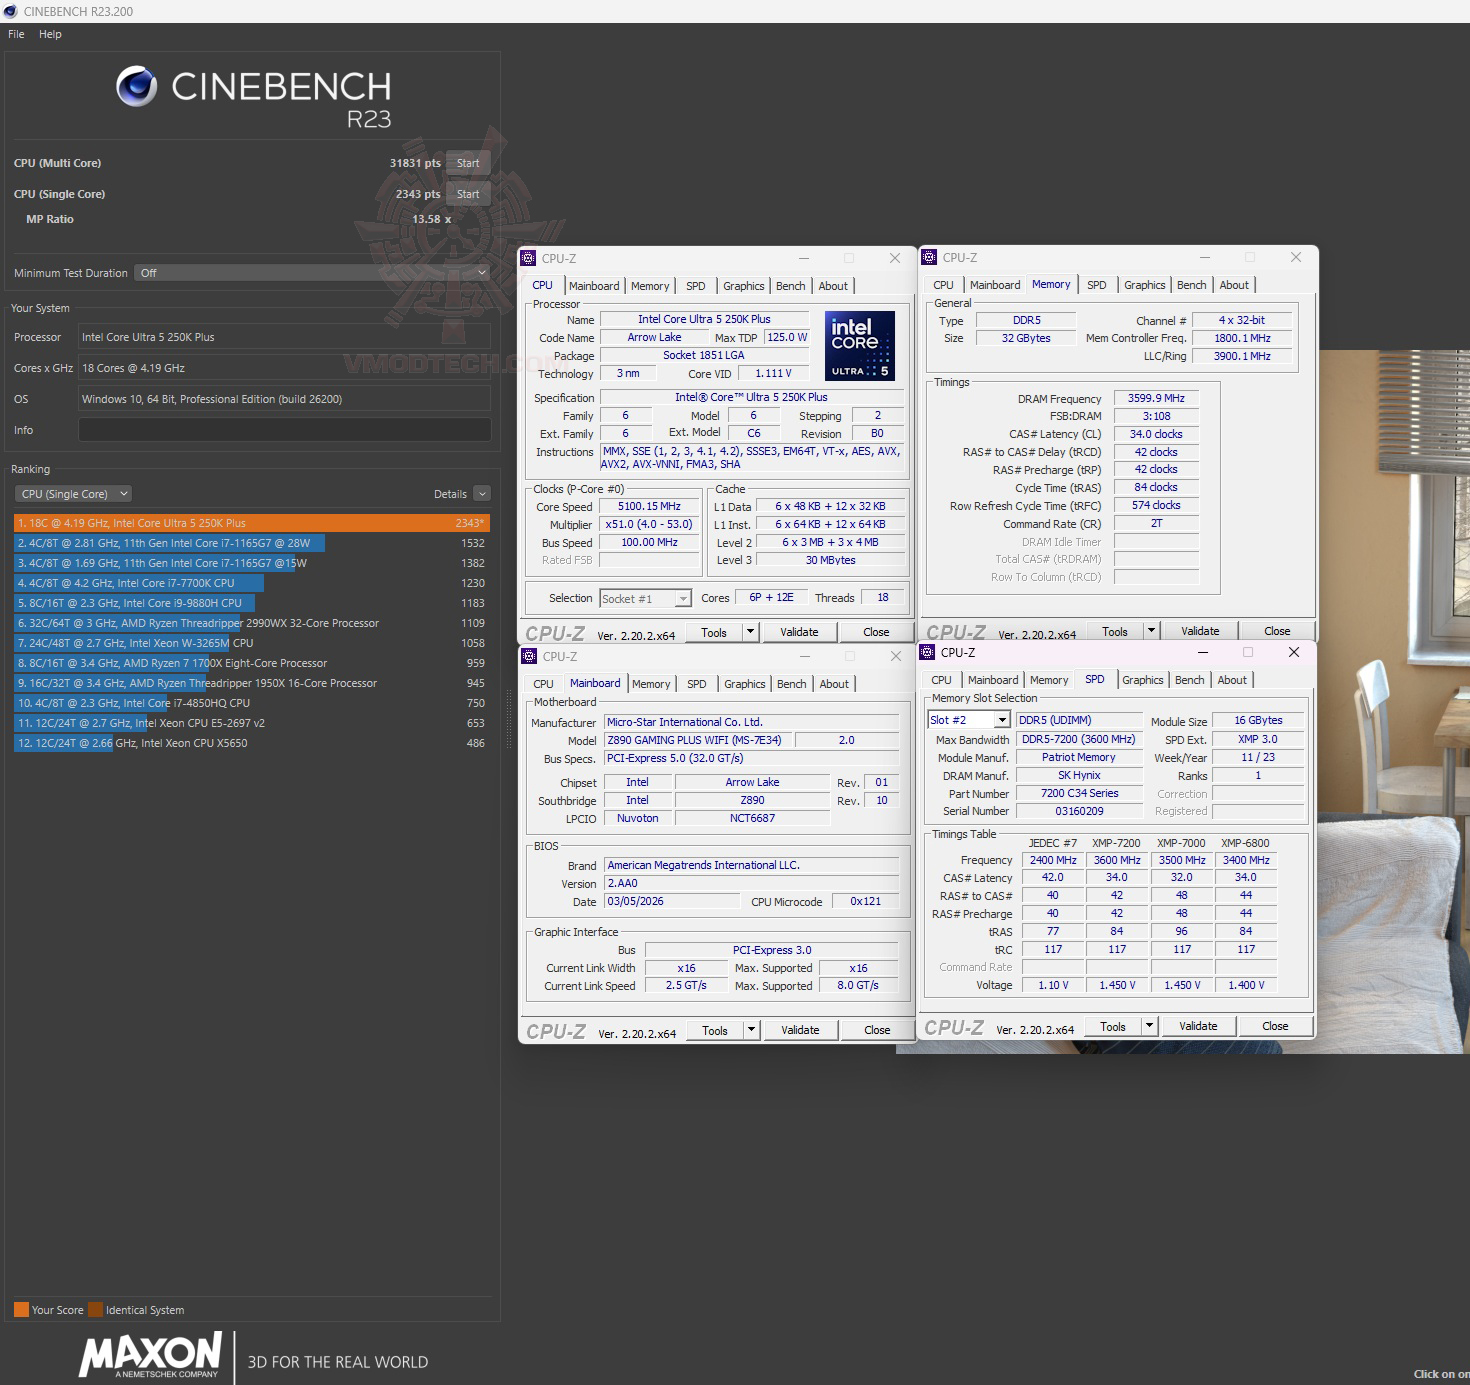The height and width of the screenshot is (1385, 1470).
Task: Open Bench tab in top-left CPU-Z window
Action: click(x=790, y=286)
